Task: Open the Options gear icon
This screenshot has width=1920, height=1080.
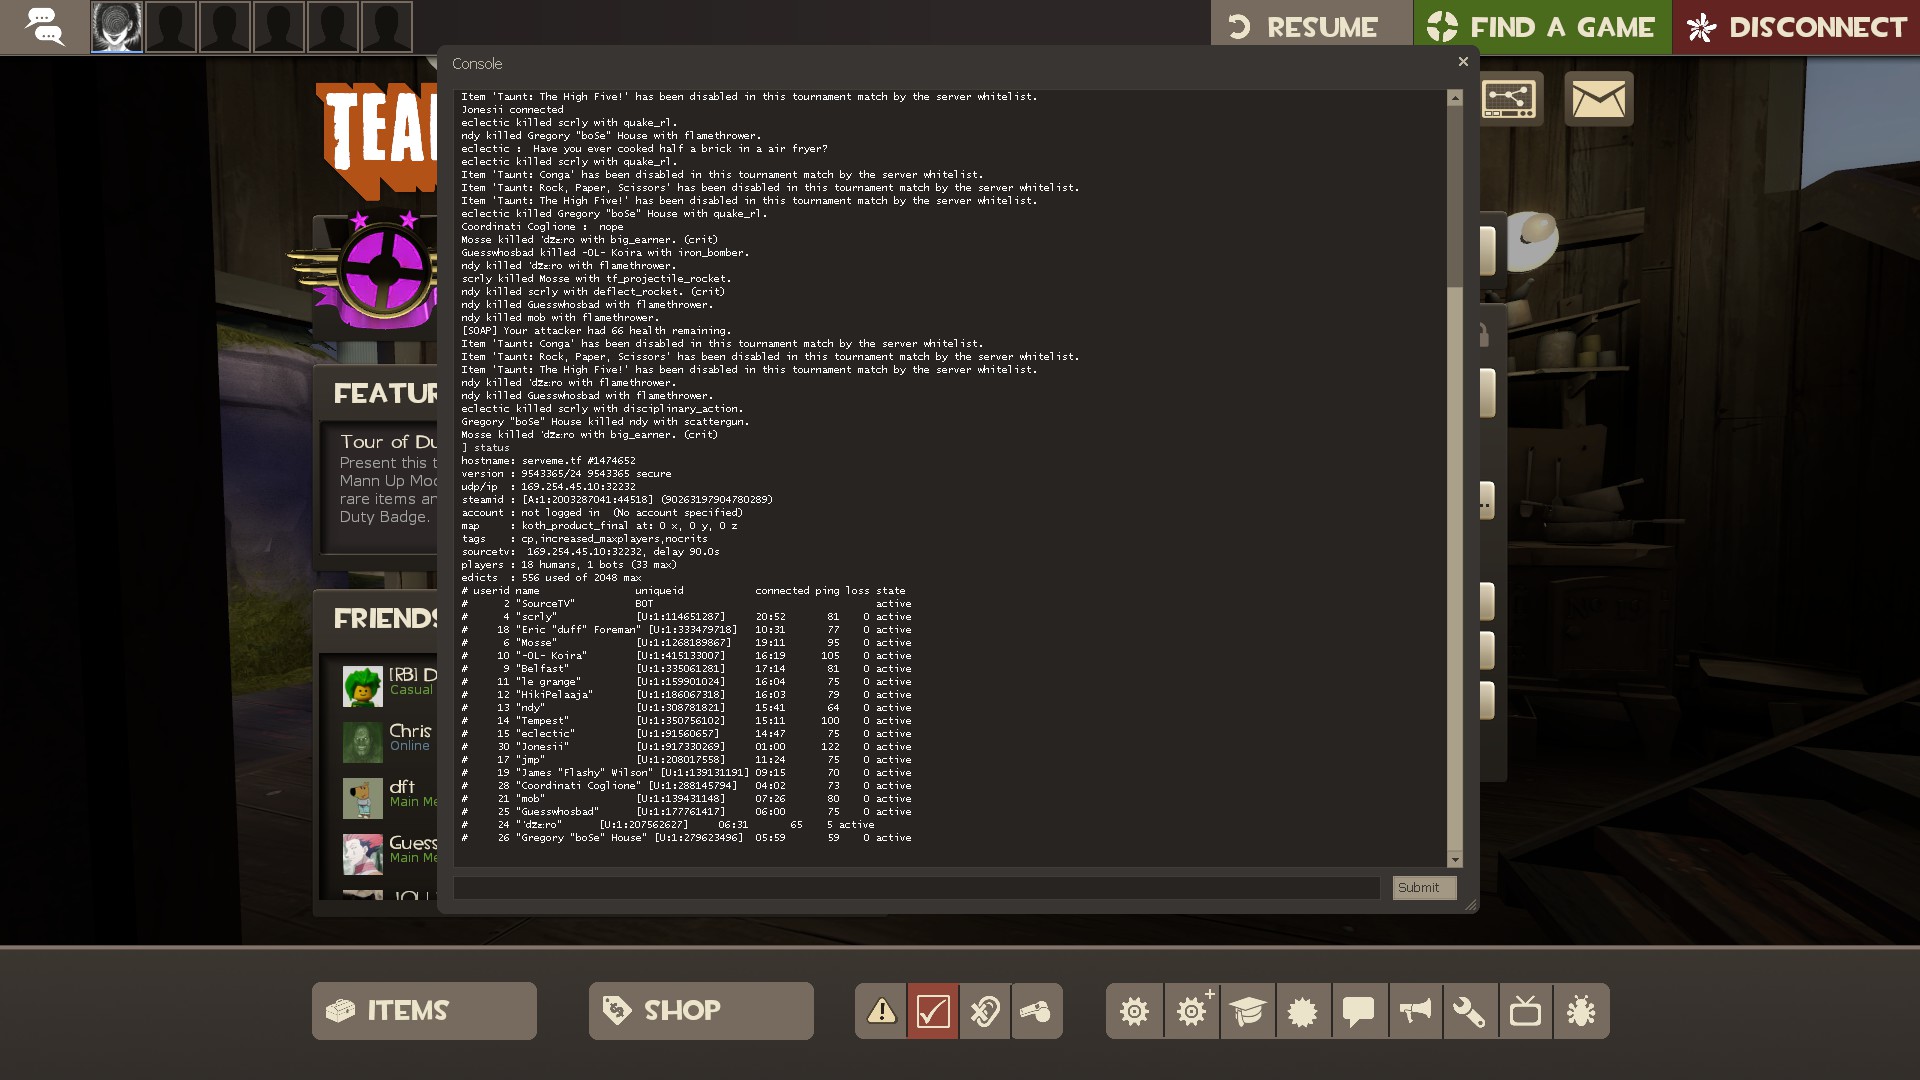Action: click(x=1134, y=1011)
